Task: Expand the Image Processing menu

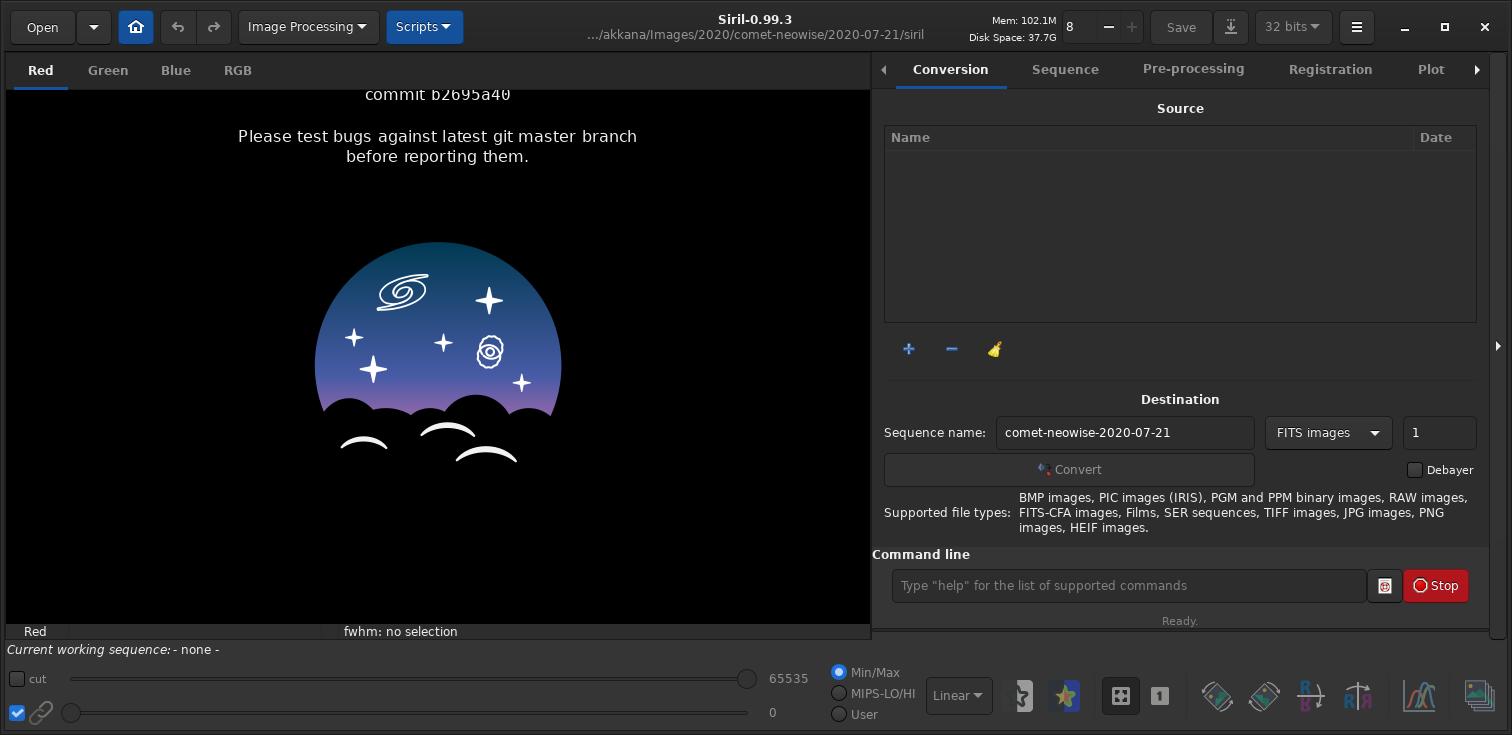Action: (308, 27)
